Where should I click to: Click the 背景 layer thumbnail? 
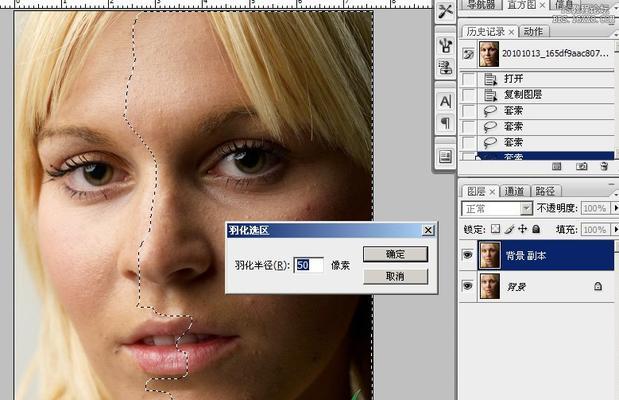tap(490, 286)
